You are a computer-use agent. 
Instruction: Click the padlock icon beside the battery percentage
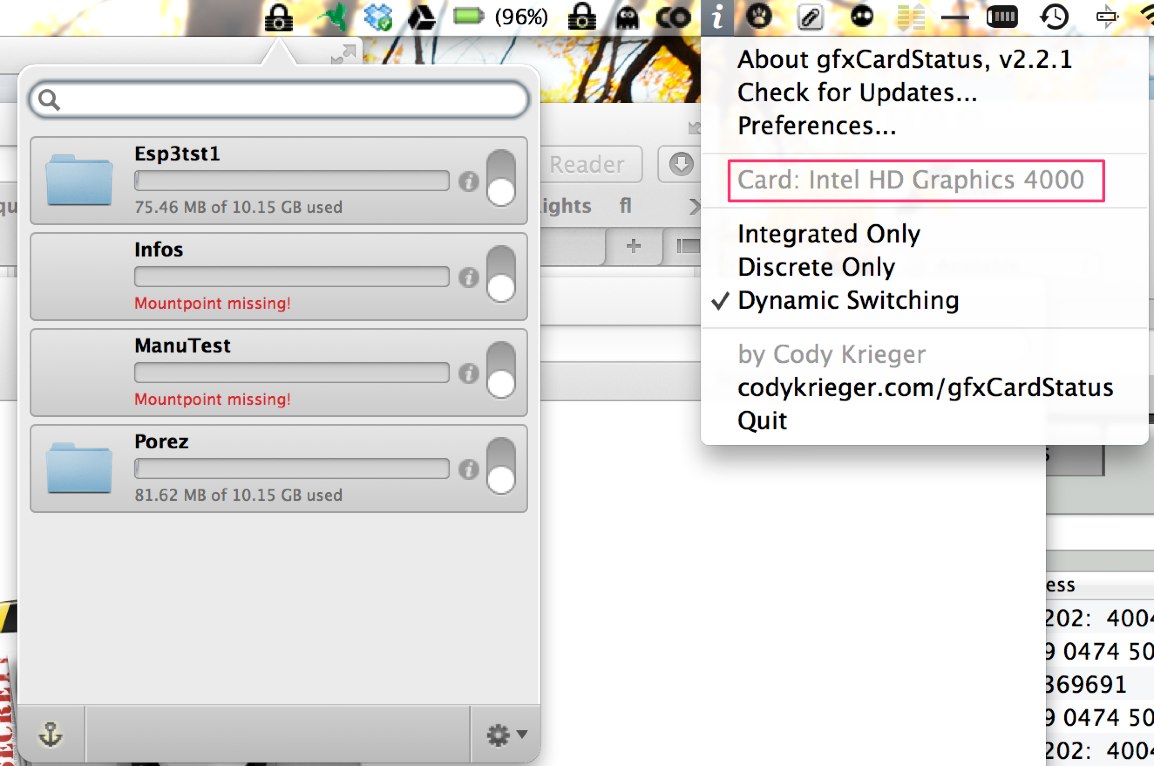click(x=581, y=16)
